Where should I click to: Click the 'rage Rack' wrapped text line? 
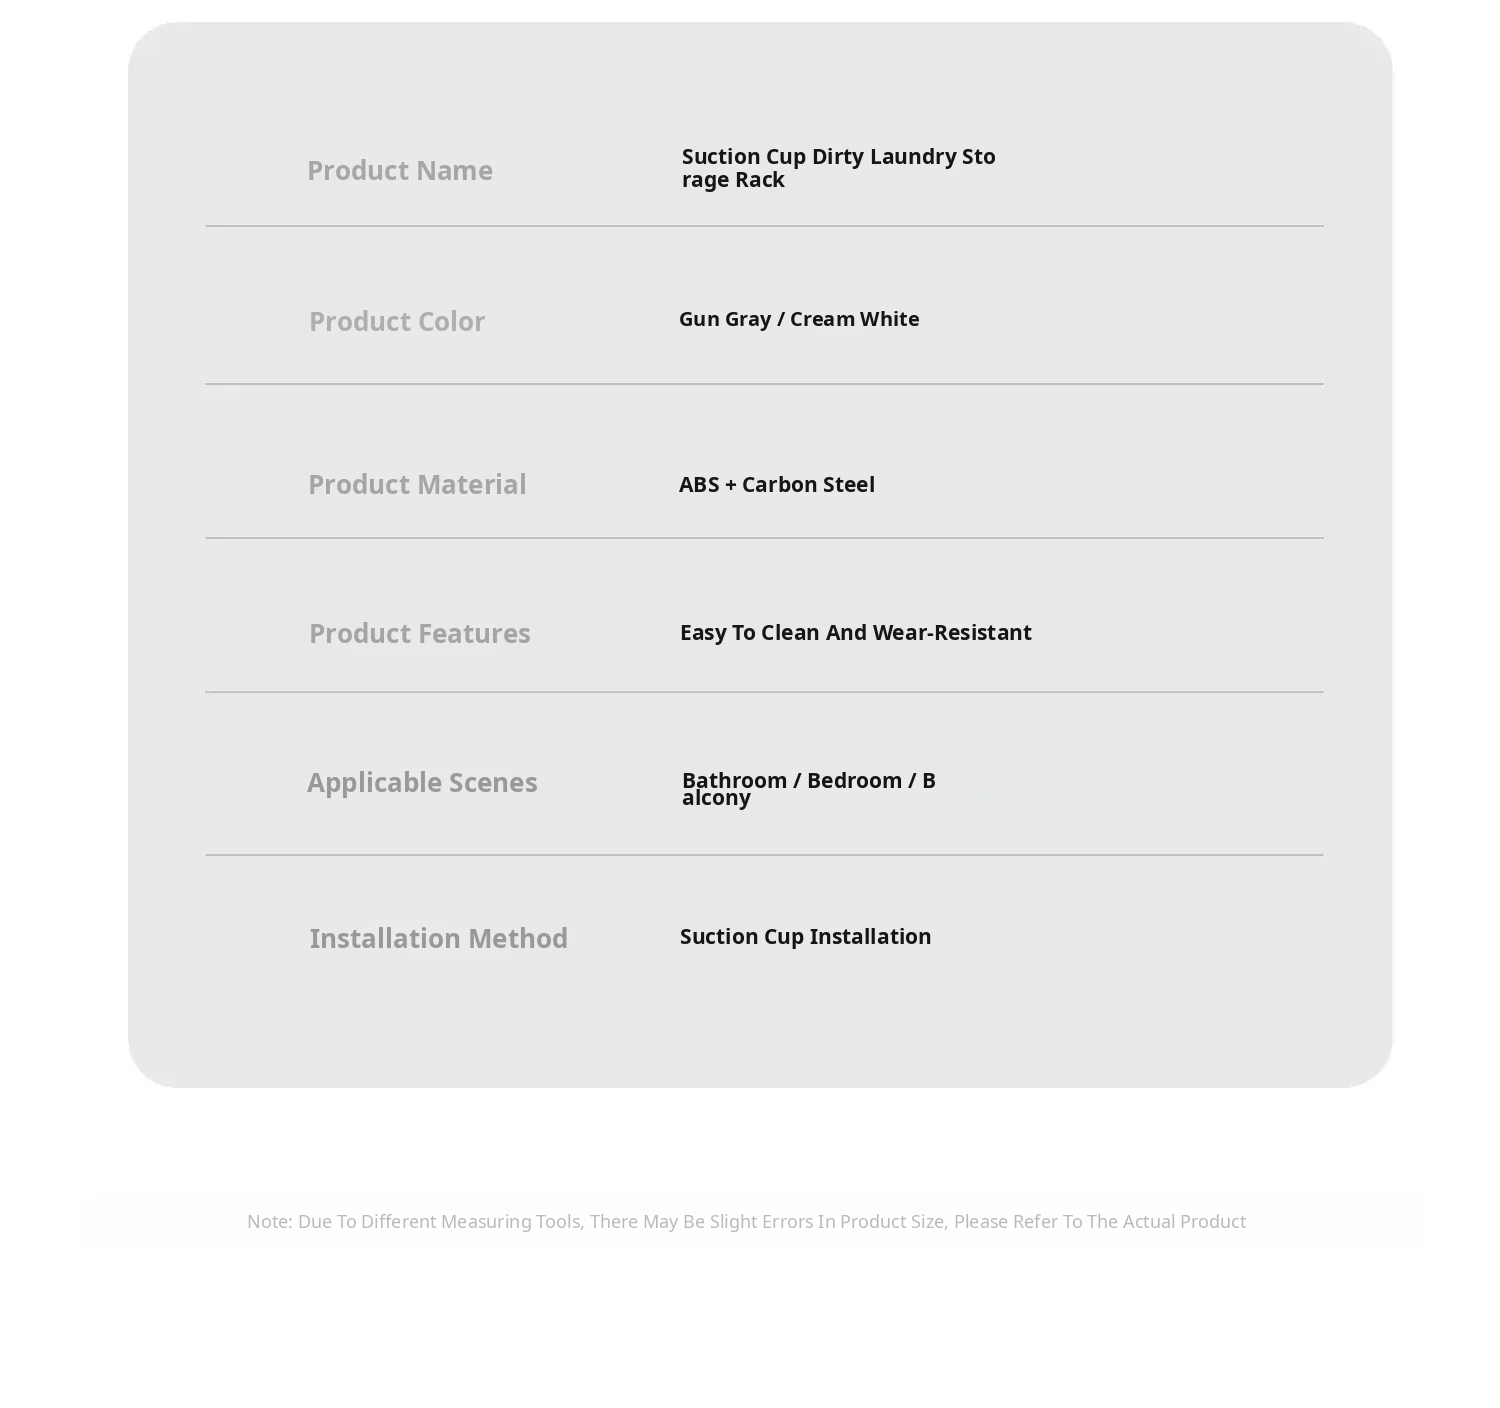tap(733, 180)
